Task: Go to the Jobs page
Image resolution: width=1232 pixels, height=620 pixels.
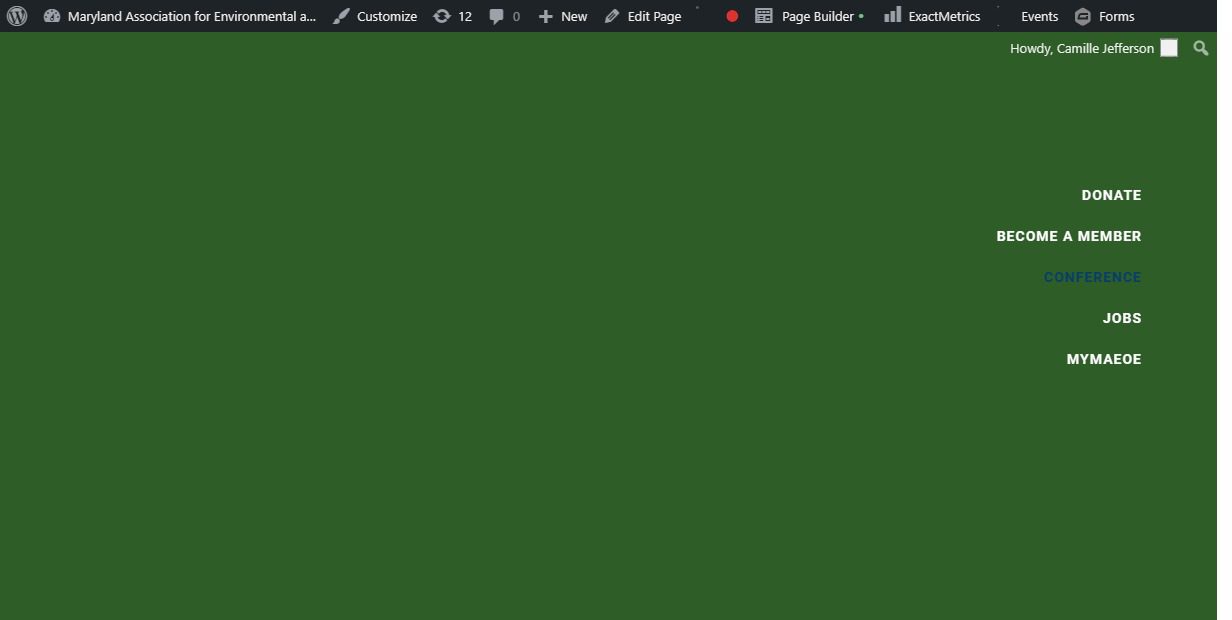Action: (1122, 318)
